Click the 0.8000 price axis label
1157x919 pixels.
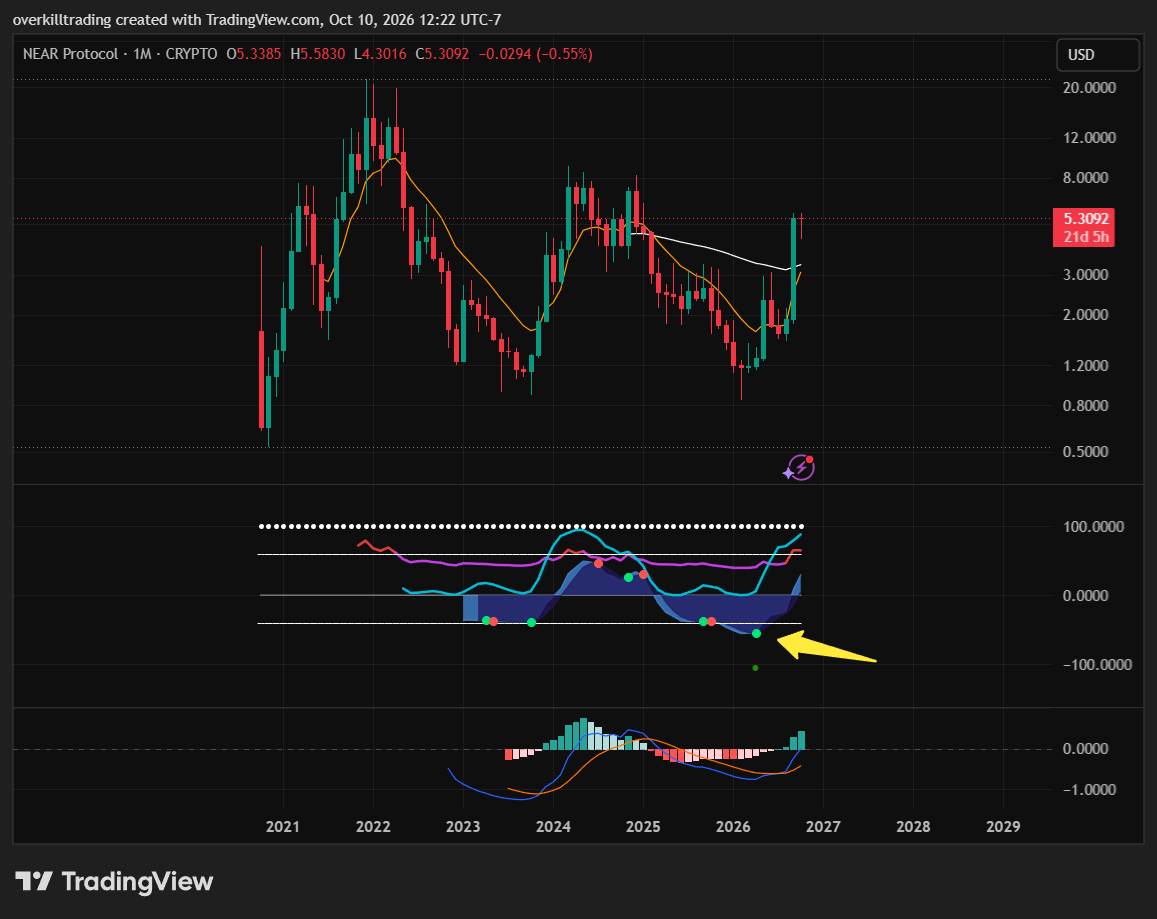pyautogui.click(x=1085, y=405)
